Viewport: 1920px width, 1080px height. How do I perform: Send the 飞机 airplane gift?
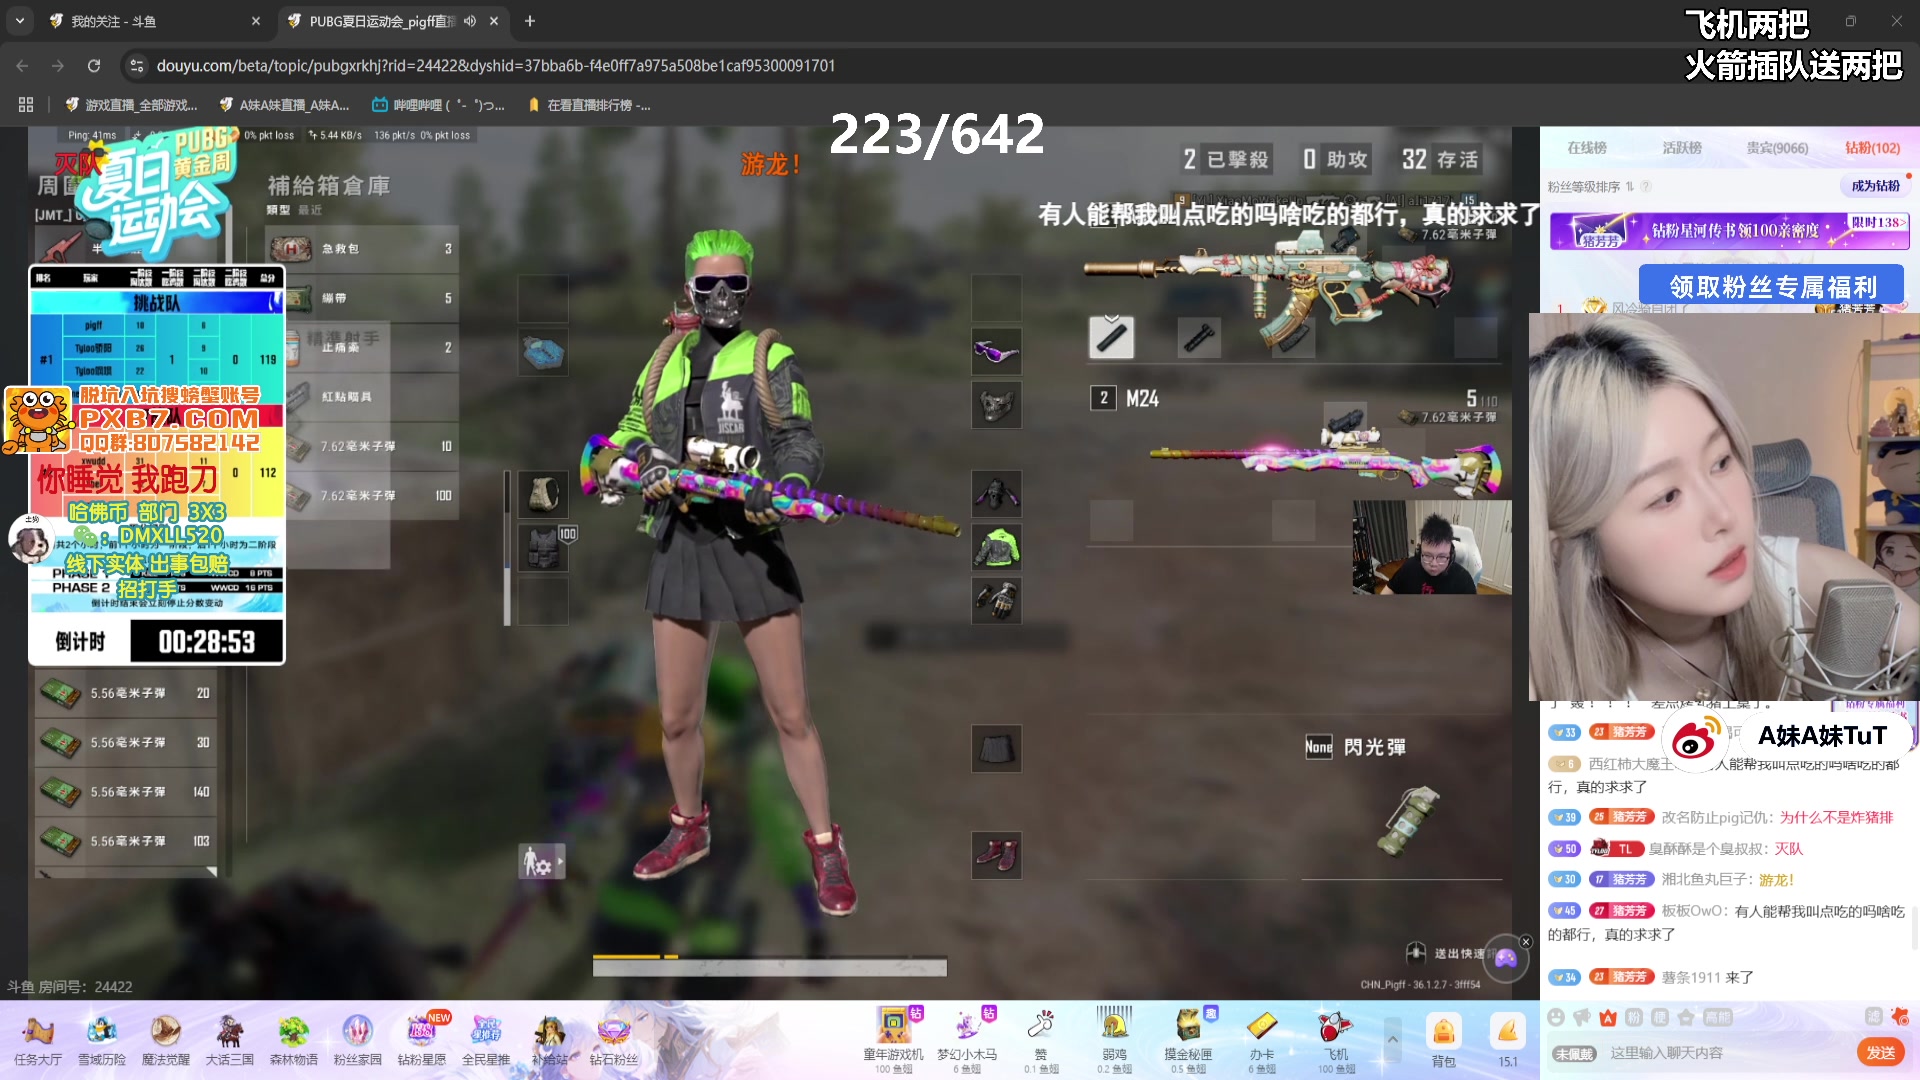(1336, 1039)
